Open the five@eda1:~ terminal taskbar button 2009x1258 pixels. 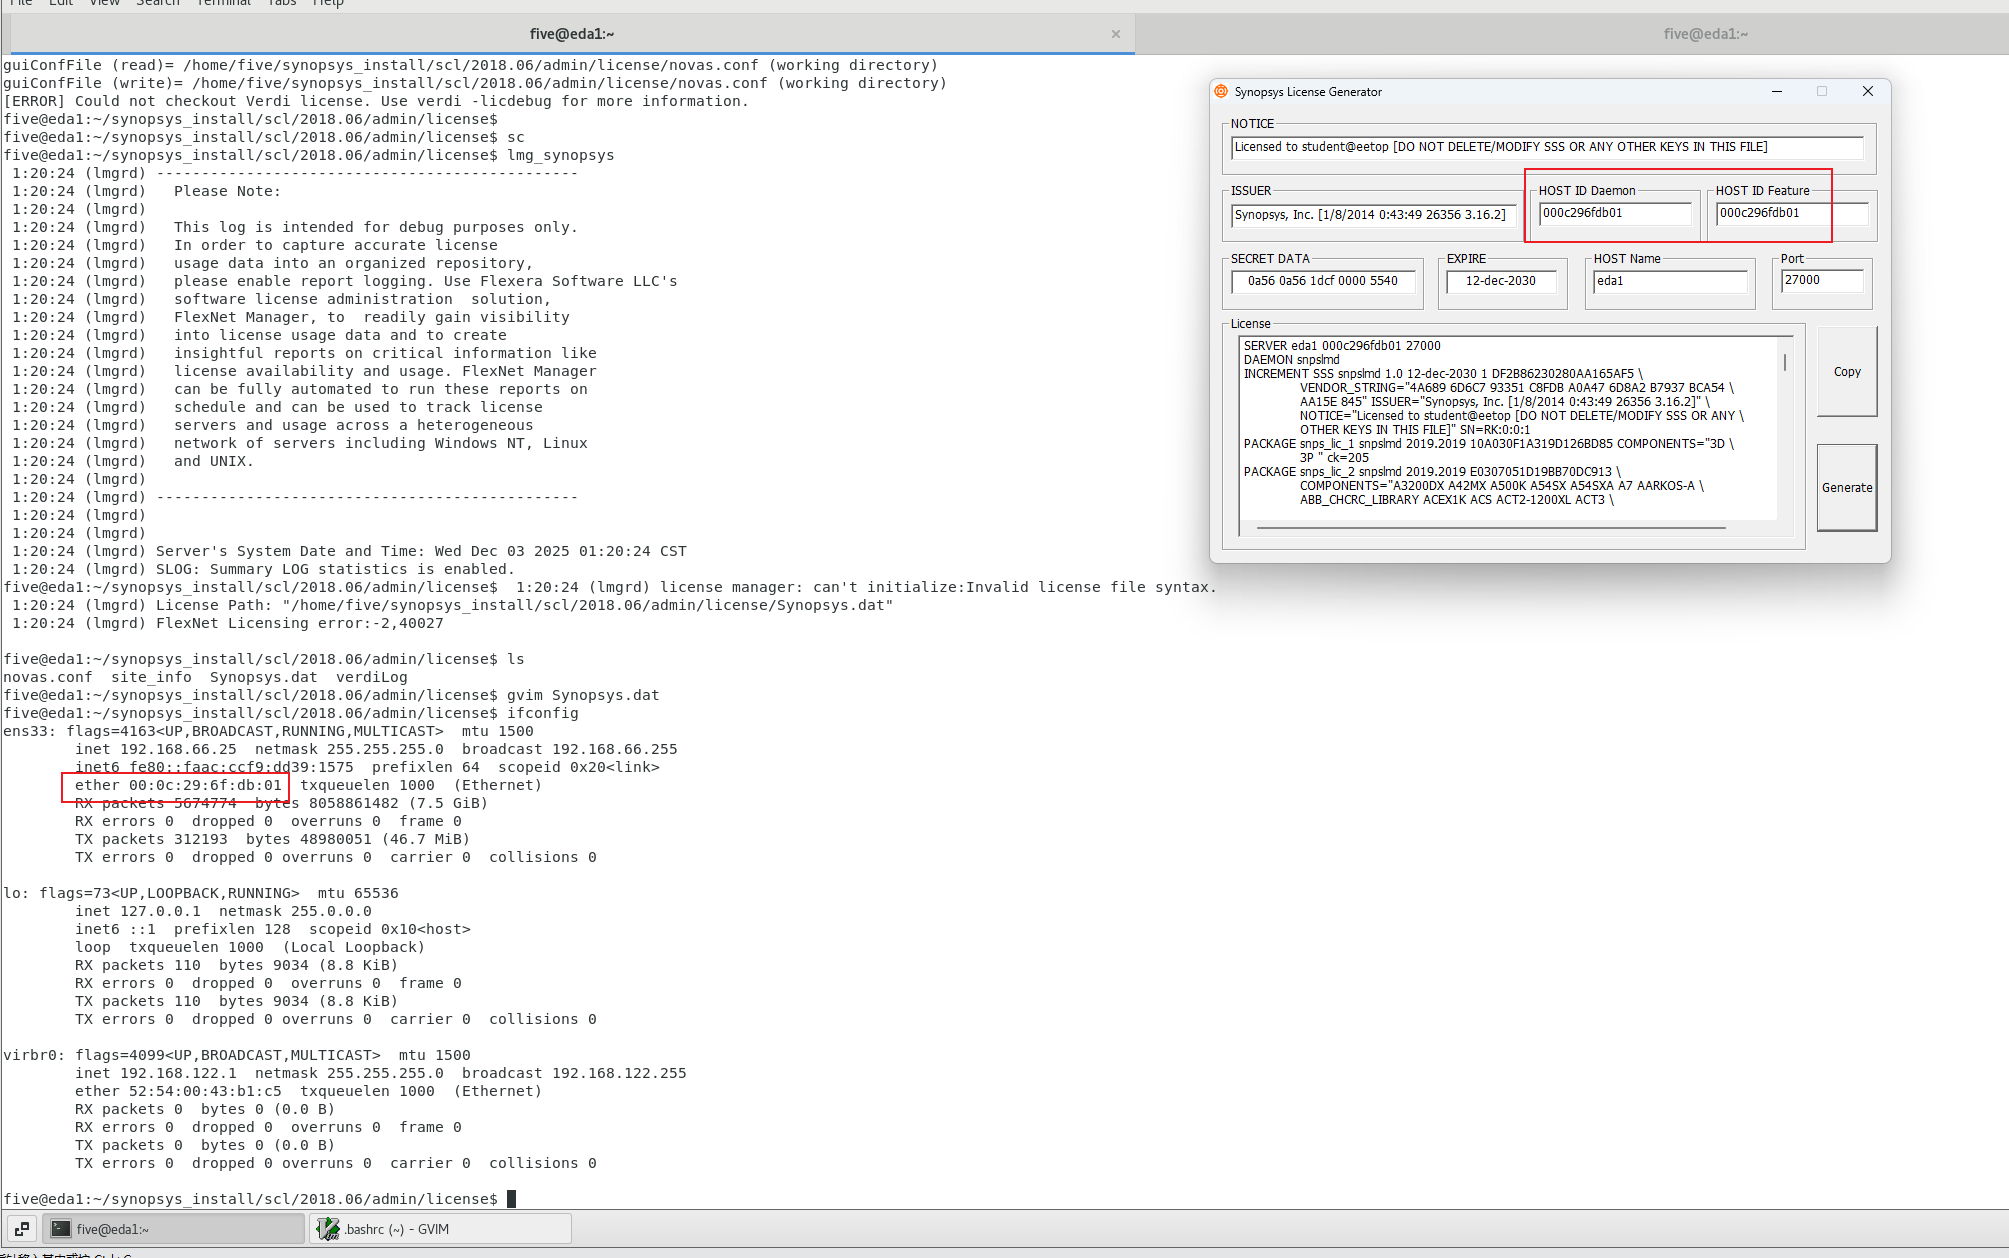(x=174, y=1229)
